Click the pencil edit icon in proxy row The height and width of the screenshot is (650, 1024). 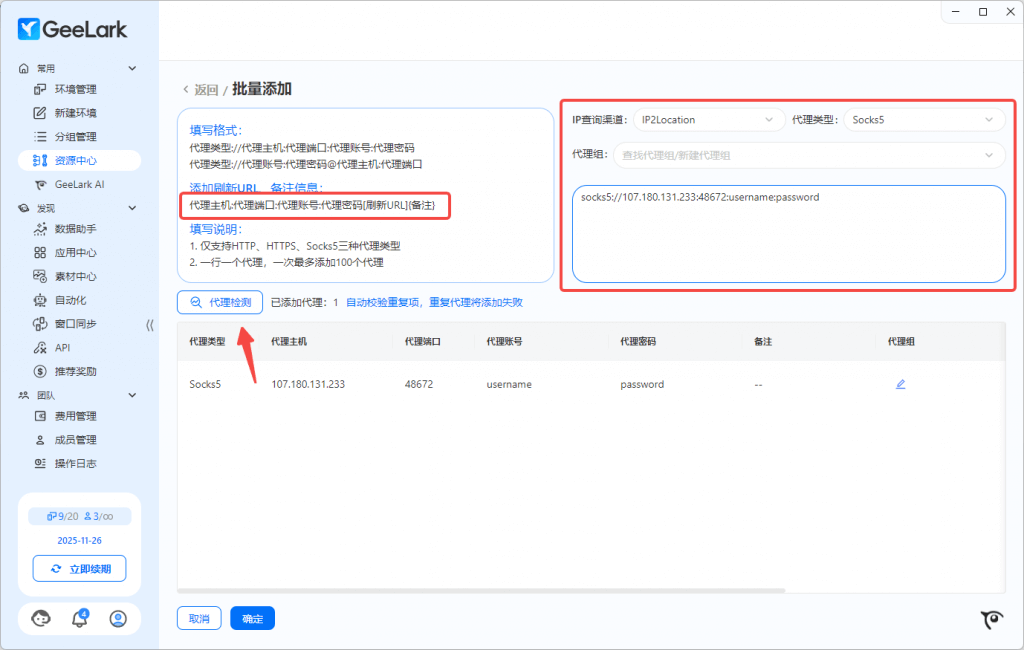[900, 384]
